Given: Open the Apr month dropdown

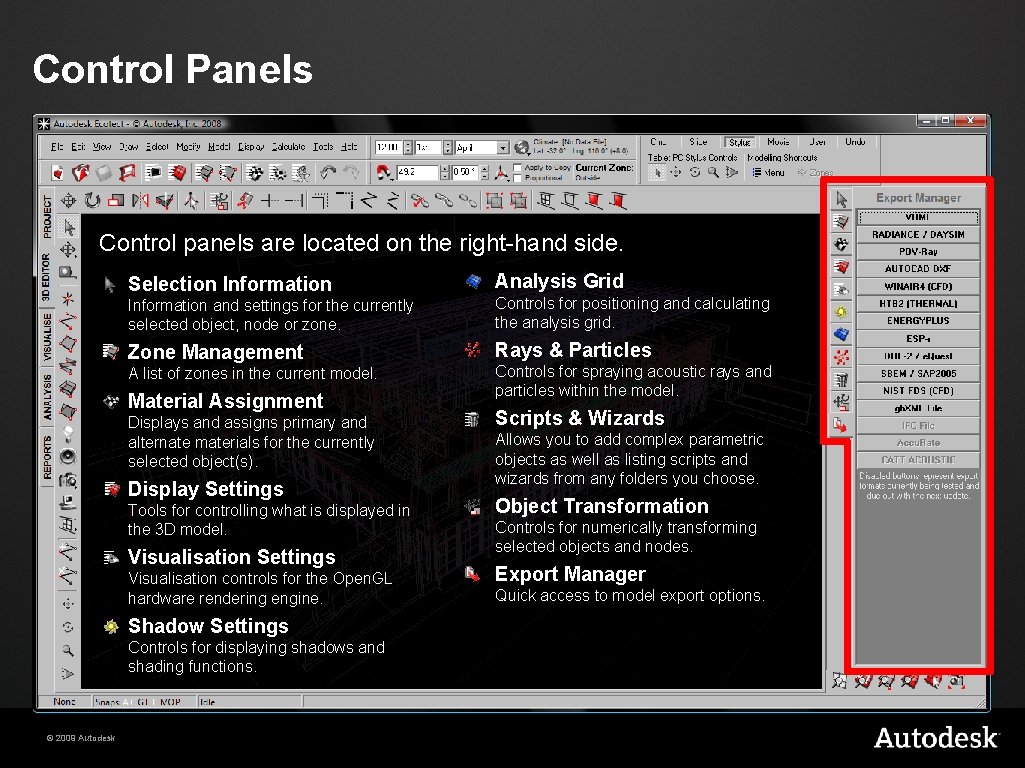Looking at the screenshot, I should point(504,148).
